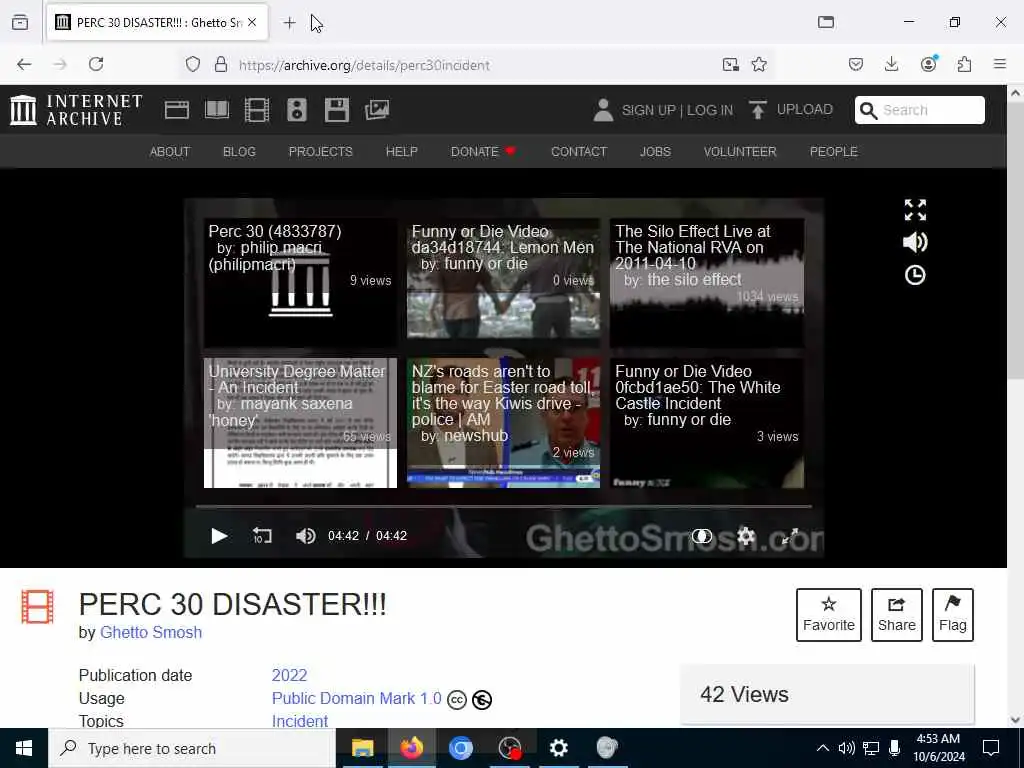This screenshot has width=1024, height=768.
Task: Open the Perc 30 (4833787) related video
Action: (300, 283)
